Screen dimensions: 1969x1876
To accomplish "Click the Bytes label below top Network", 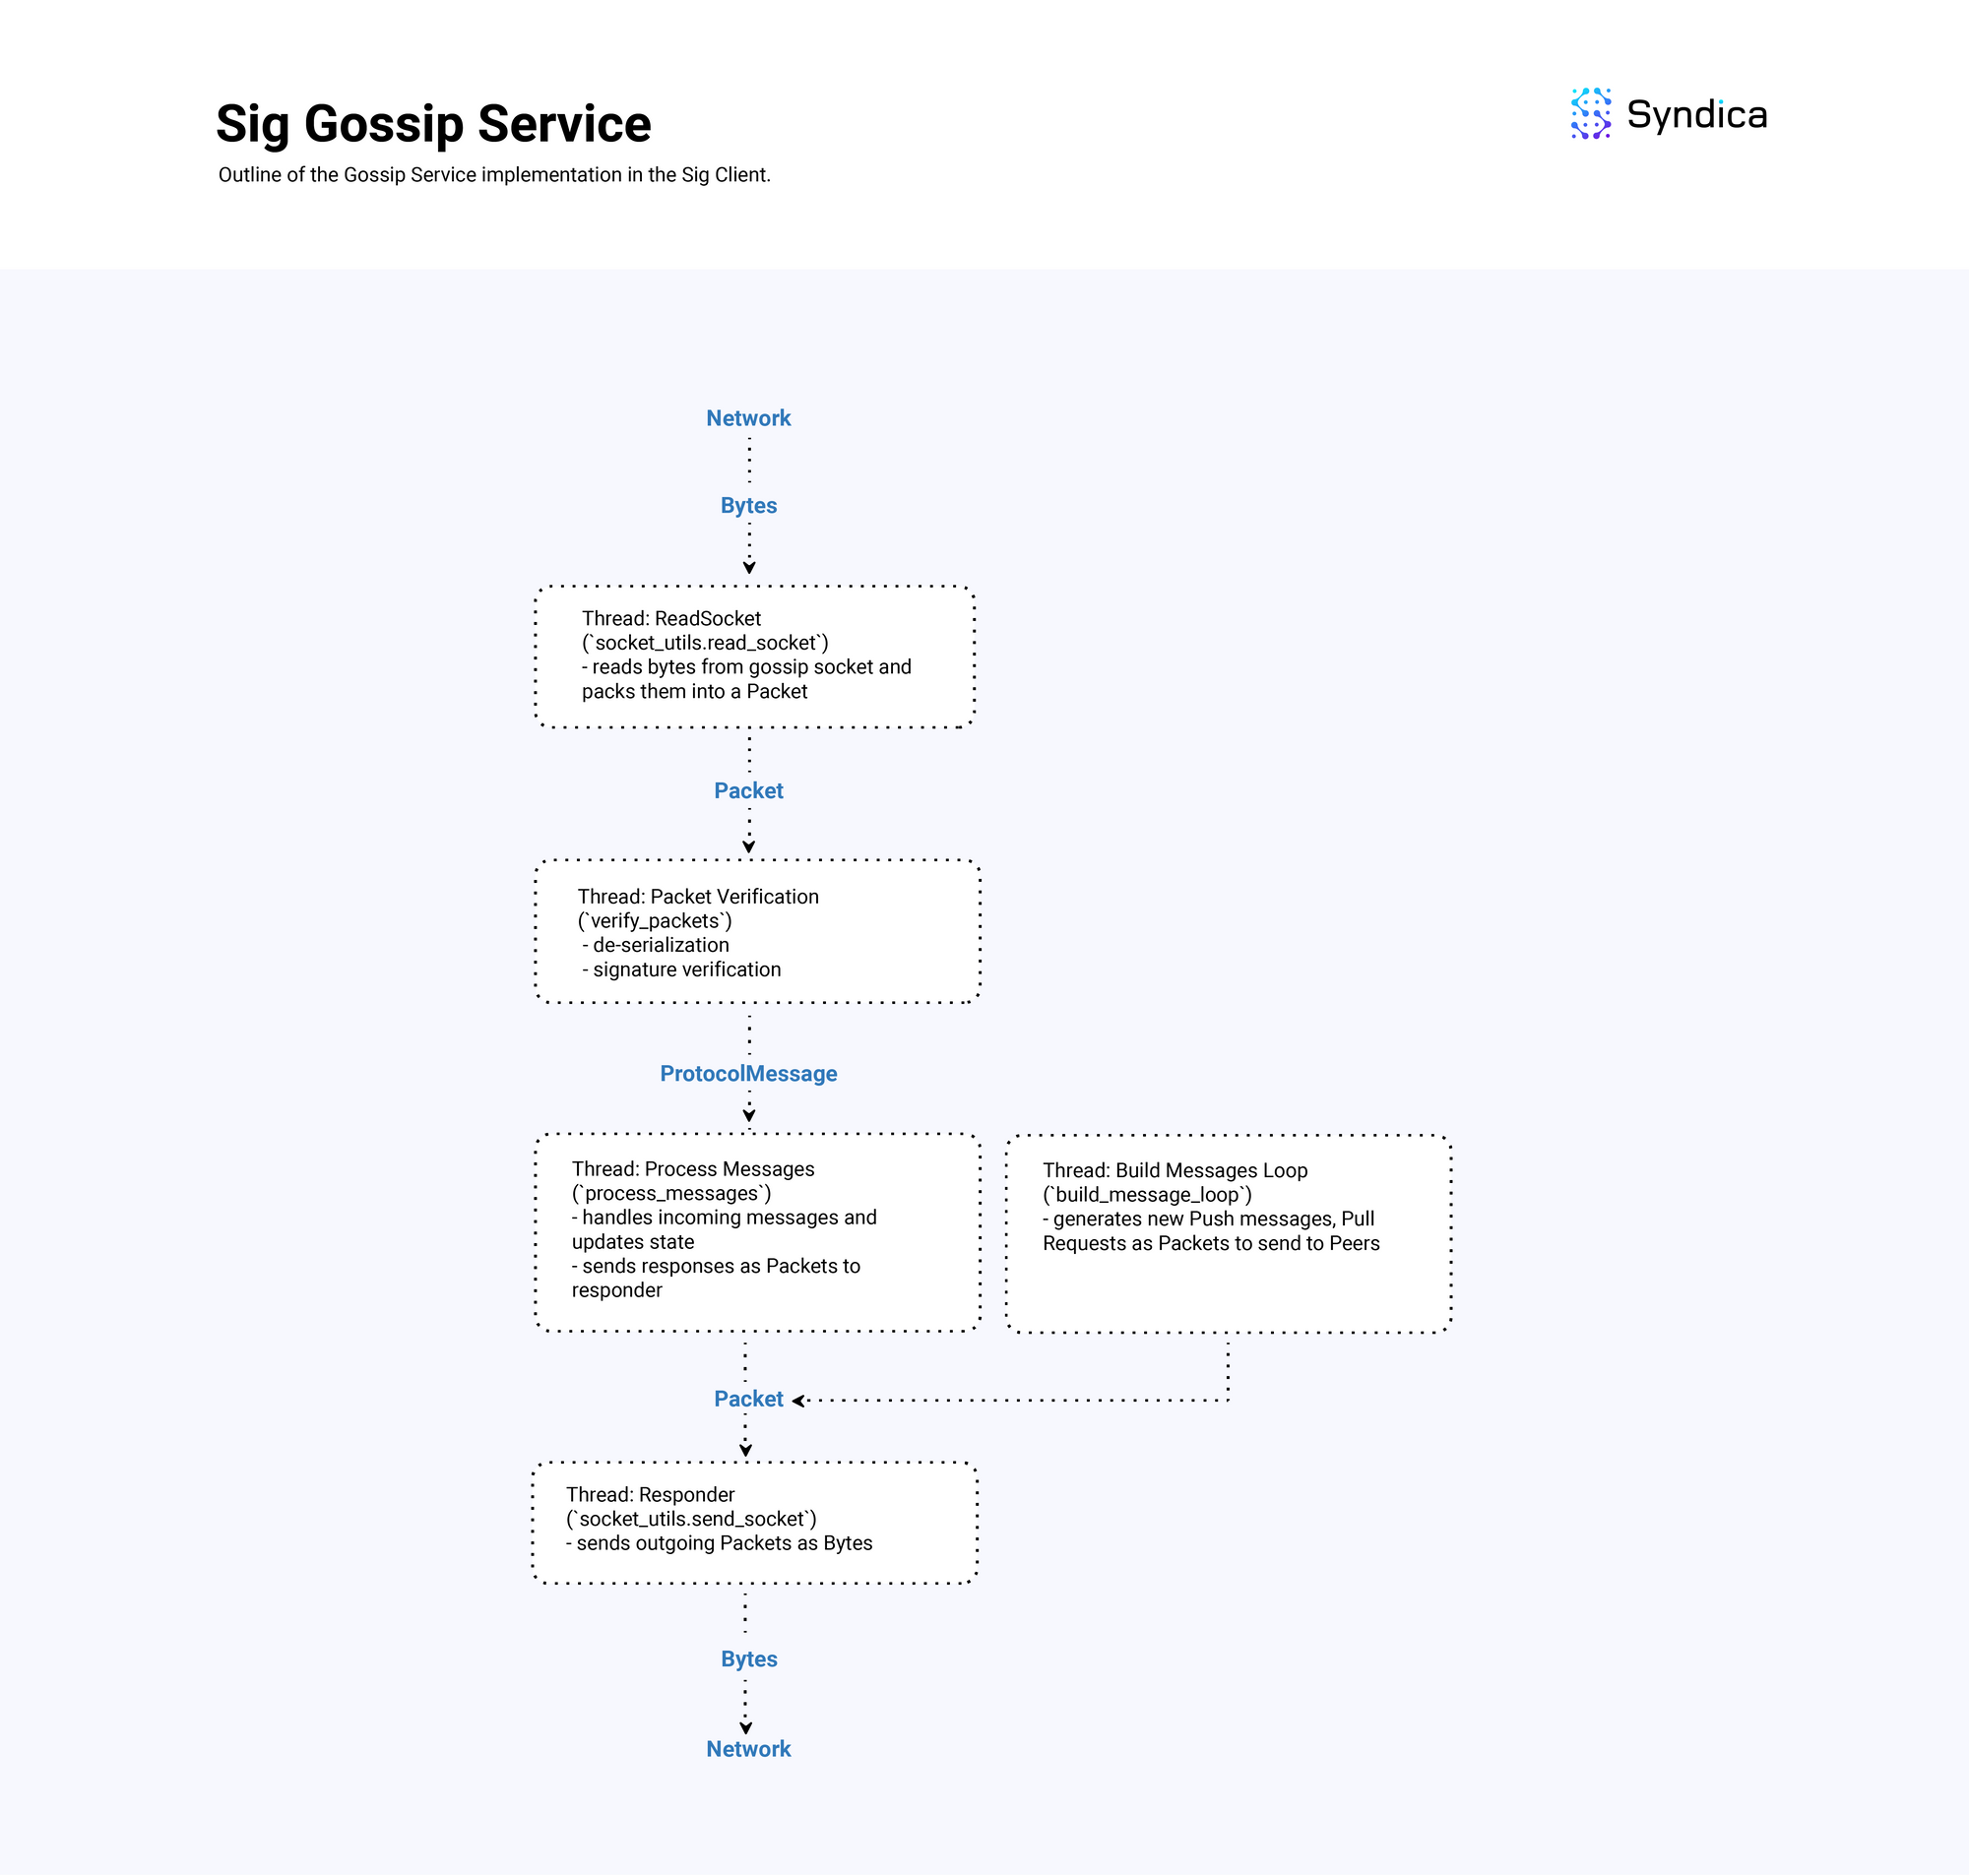I will point(748,505).
